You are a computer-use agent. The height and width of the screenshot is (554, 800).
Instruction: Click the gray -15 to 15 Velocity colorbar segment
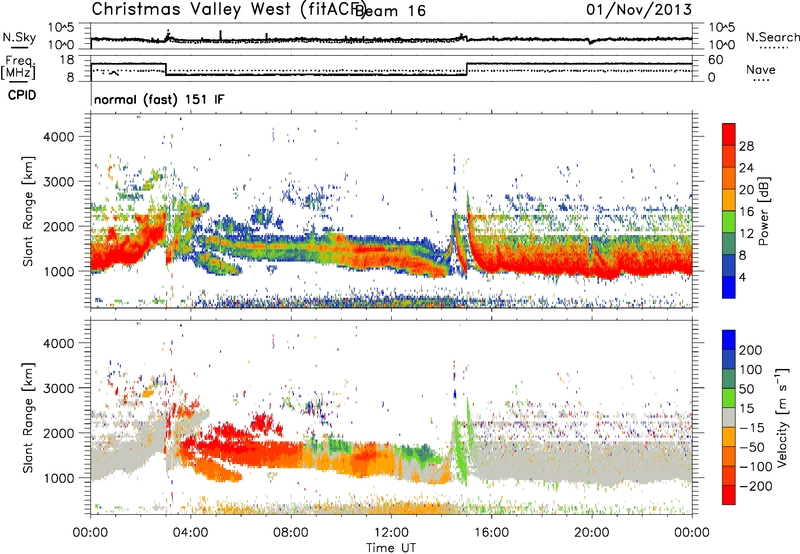click(729, 417)
